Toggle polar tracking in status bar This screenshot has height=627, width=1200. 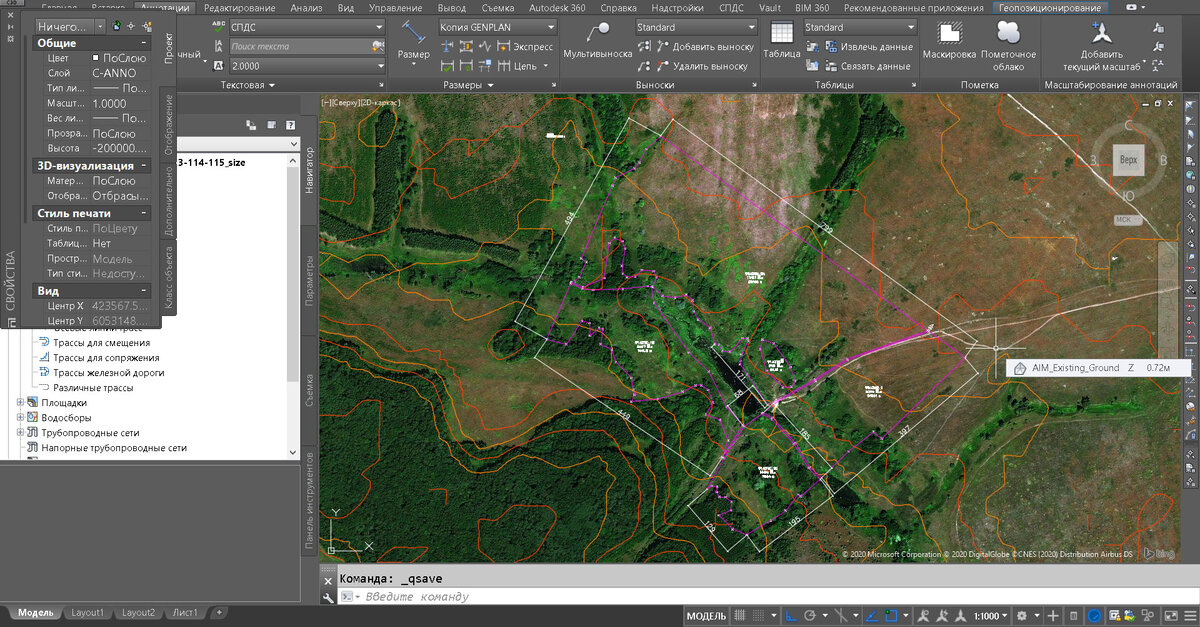(x=812, y=616)
